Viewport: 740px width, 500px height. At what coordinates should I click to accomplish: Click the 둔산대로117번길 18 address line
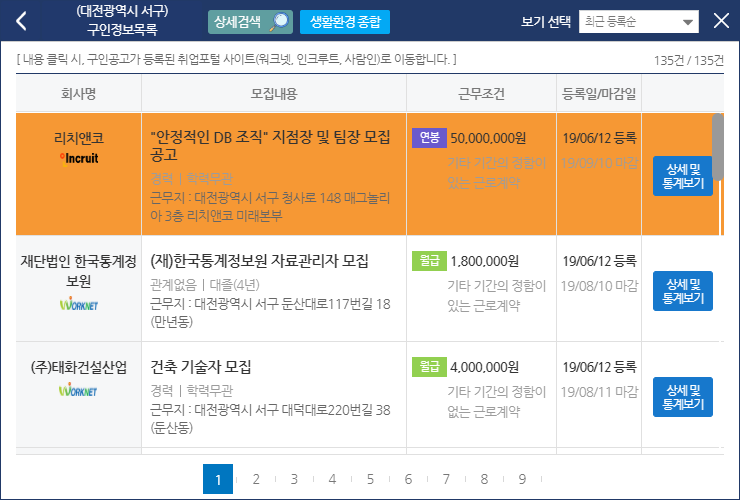(x=270, y=313)
